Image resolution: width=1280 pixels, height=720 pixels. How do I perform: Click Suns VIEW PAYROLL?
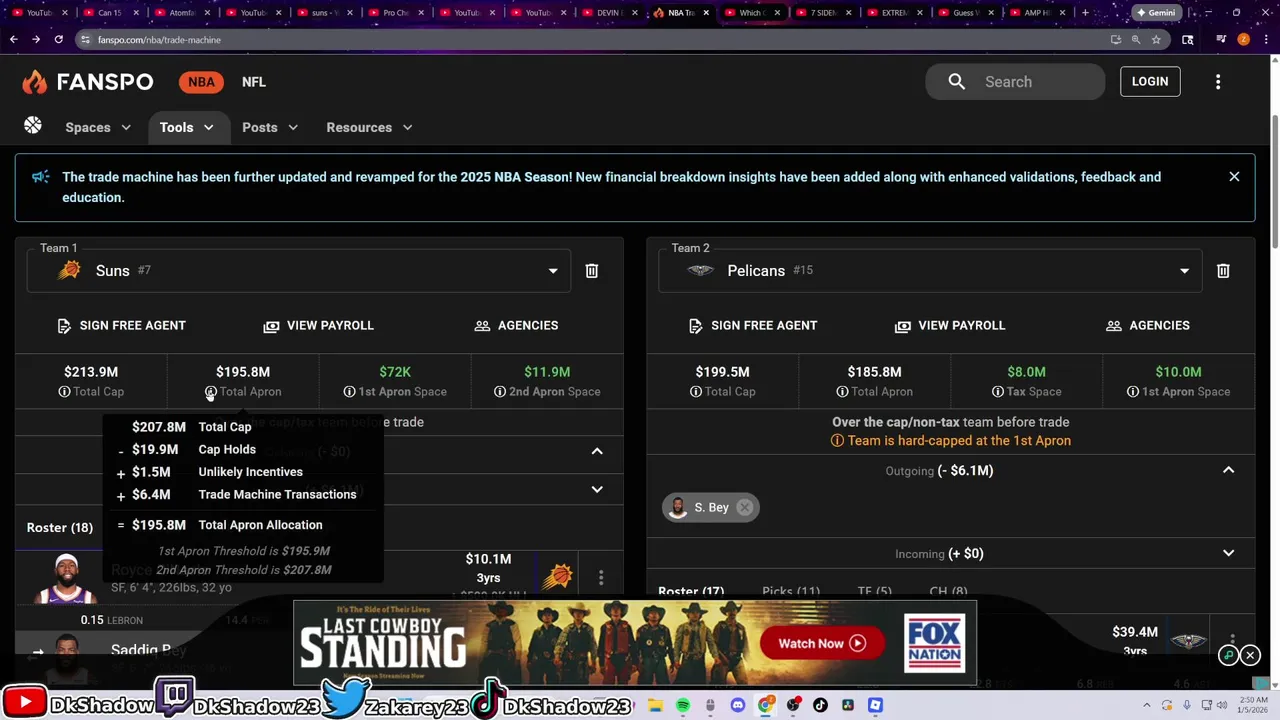[x=318, y=325]
